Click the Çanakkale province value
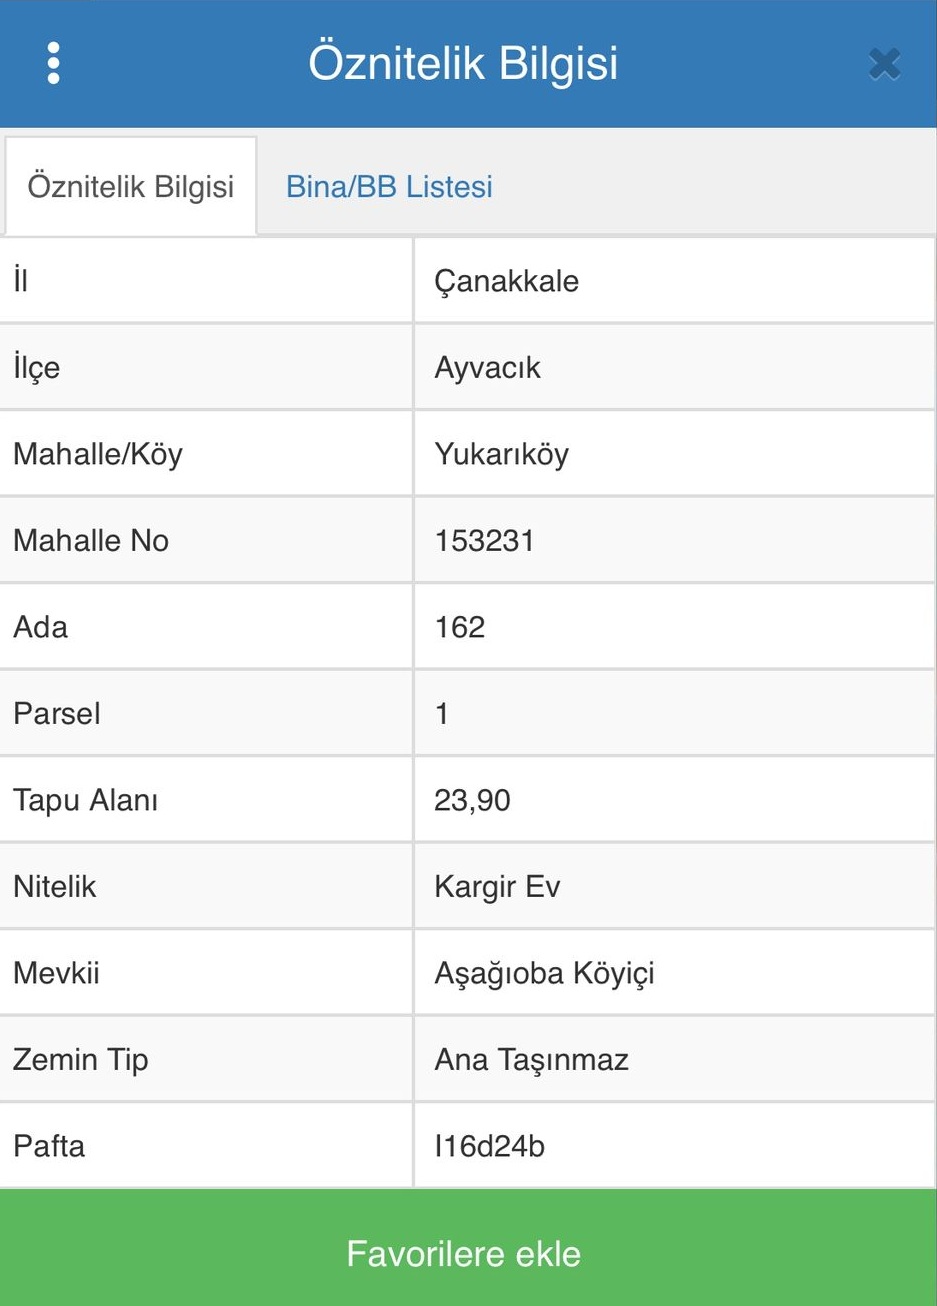The height and width of the screenshot is (1306, 937). pos(506,281)
